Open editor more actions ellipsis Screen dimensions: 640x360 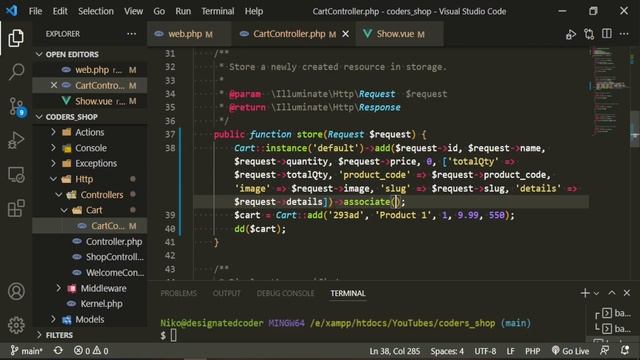(624, 34)
